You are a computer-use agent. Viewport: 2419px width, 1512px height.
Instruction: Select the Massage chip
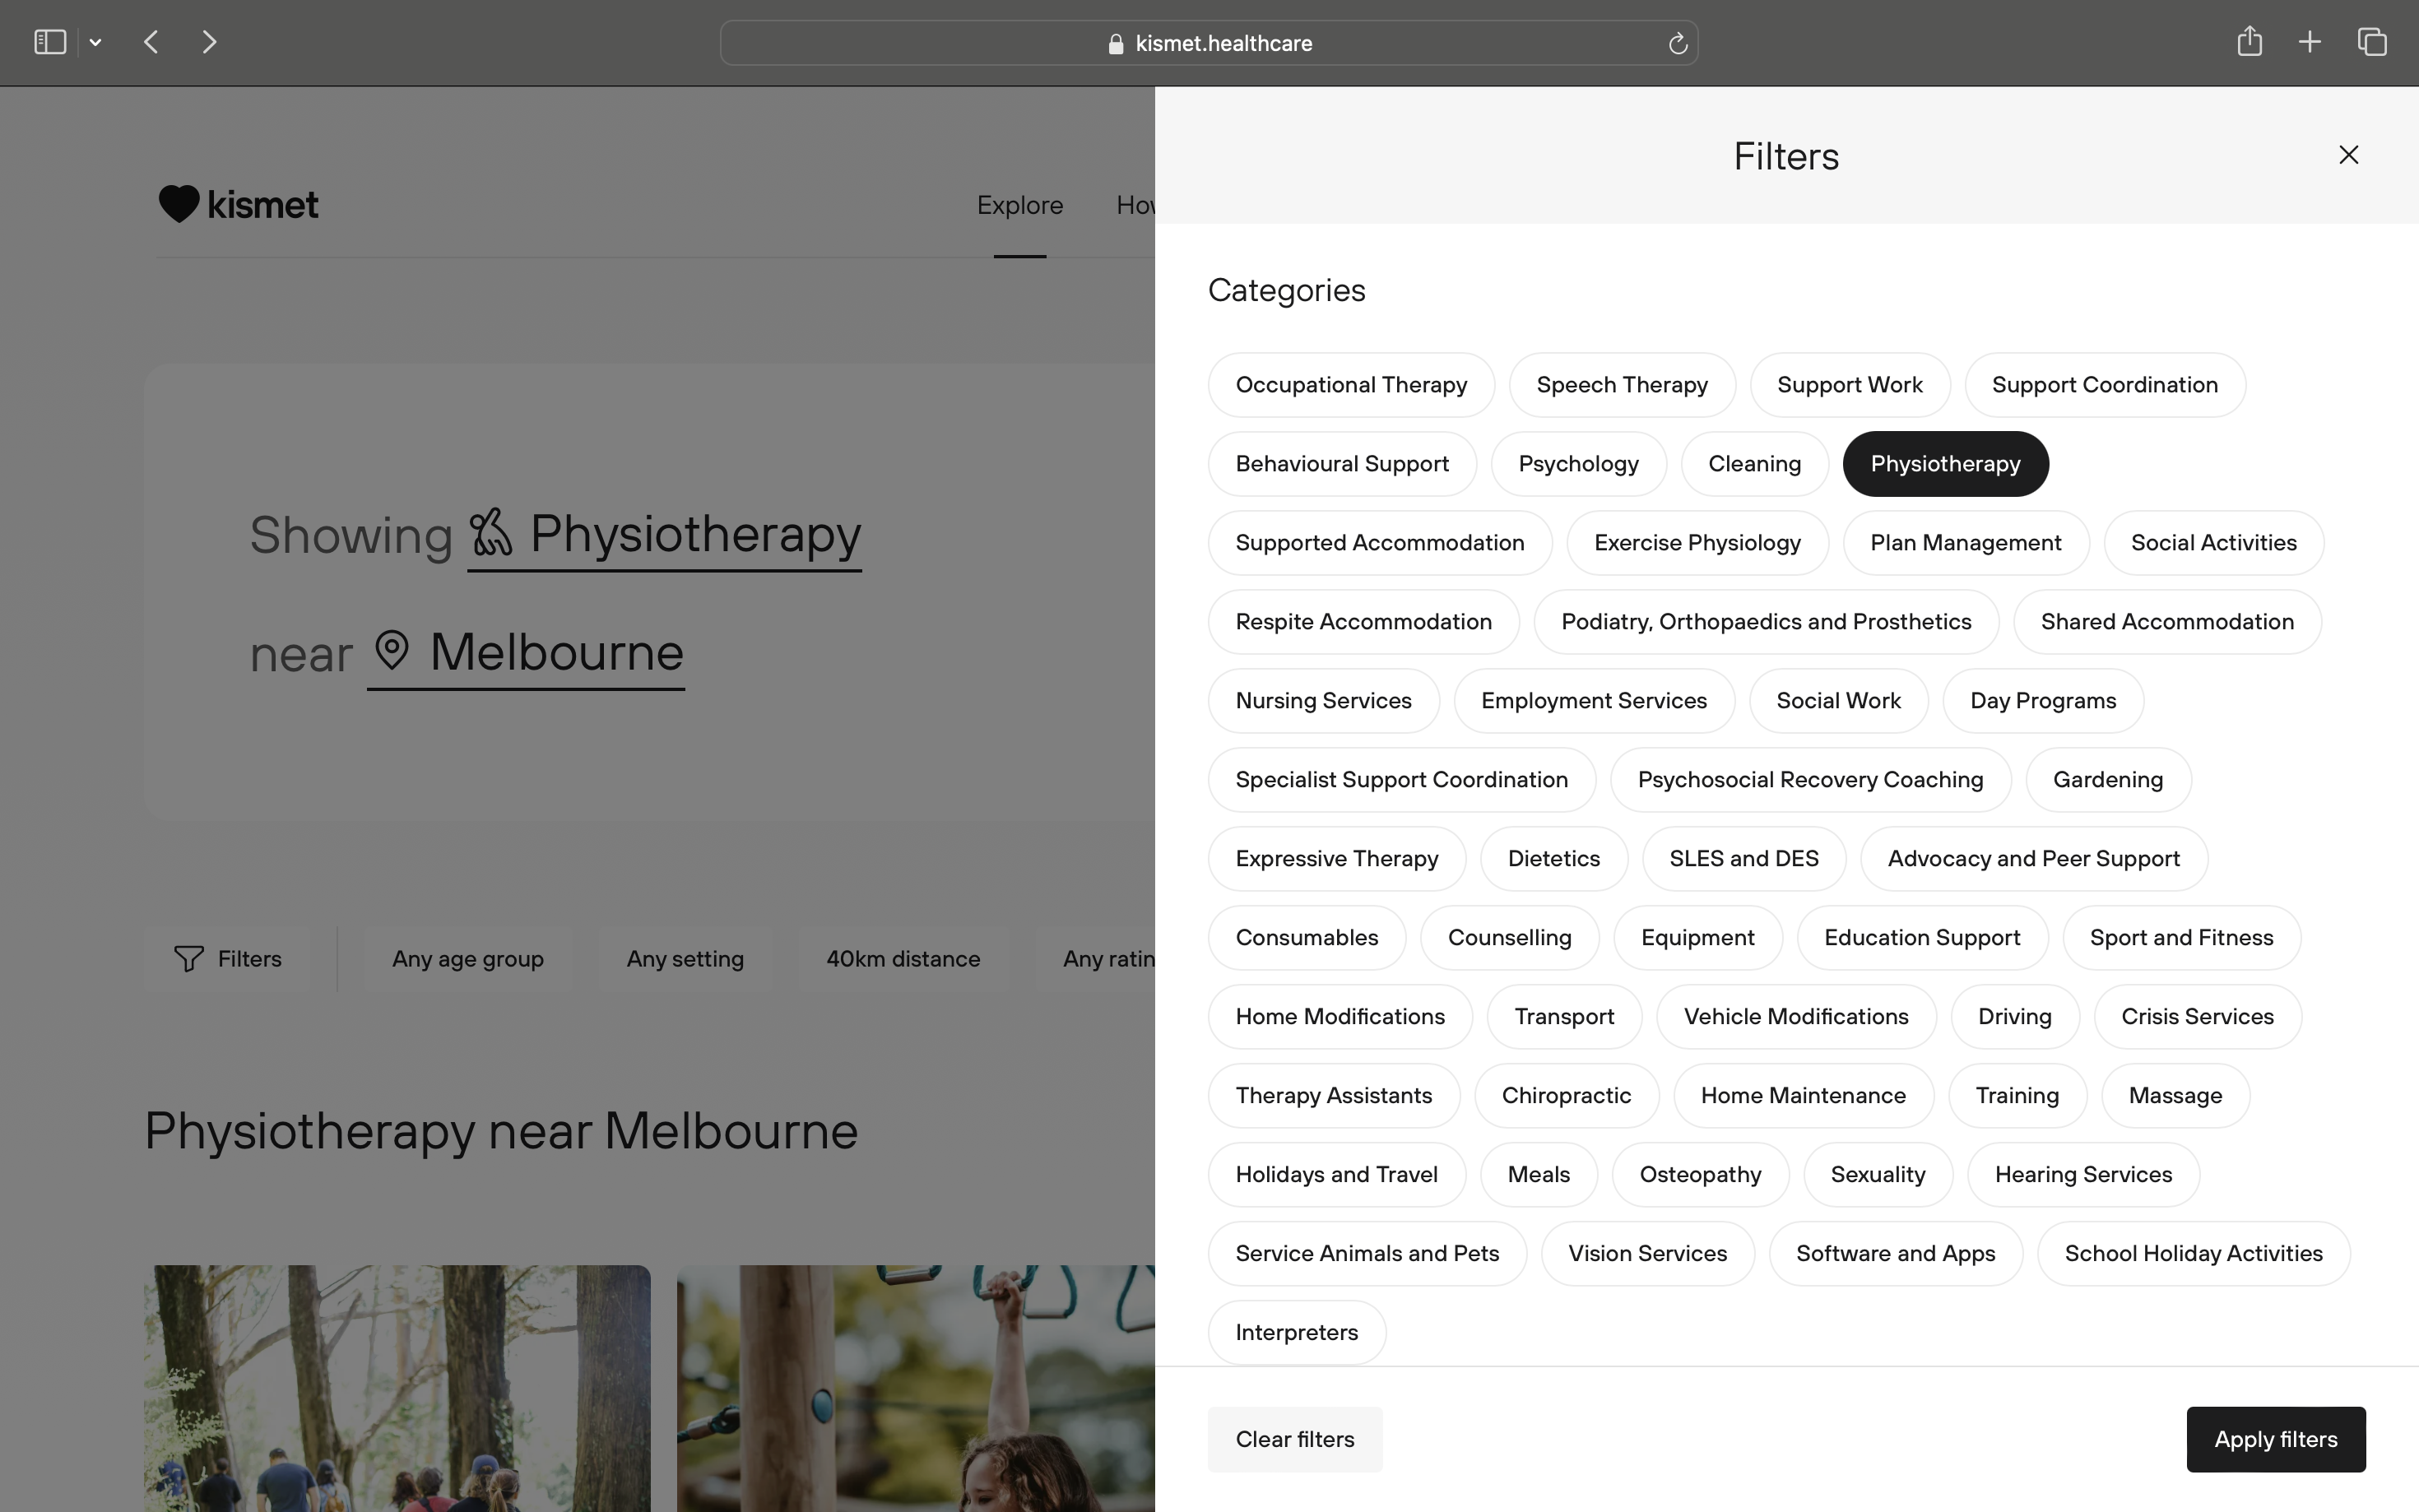click(x=2176, y=1096)
